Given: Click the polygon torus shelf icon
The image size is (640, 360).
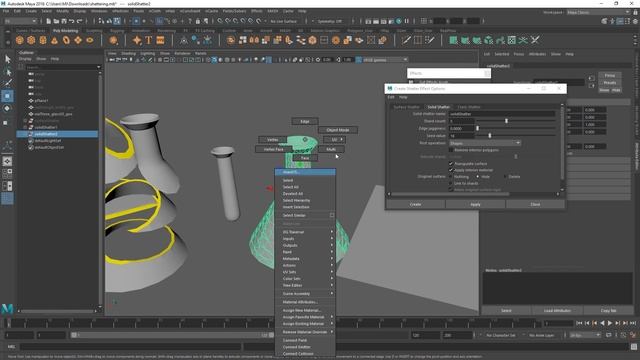Looking at the screenshot, I should point(66,40).
